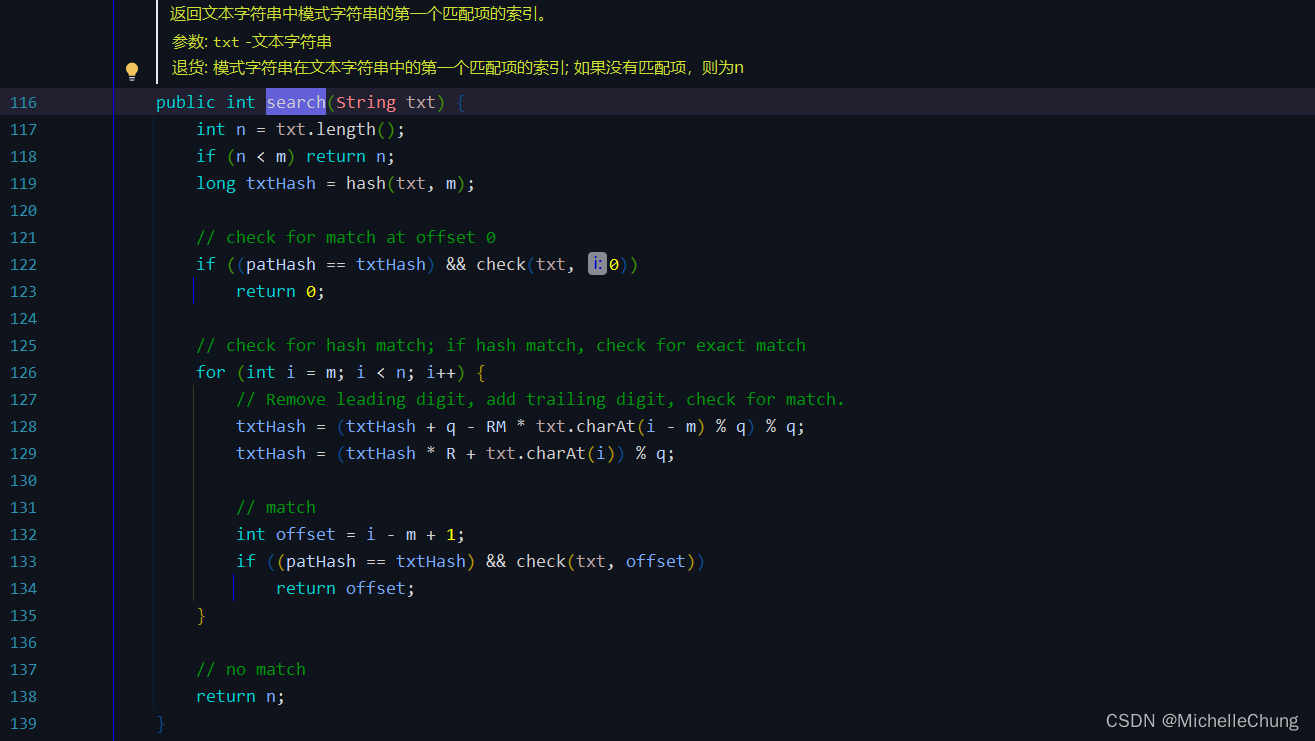Click closing yellow brace of for loop
The image size is (1315, 741).
201,615
